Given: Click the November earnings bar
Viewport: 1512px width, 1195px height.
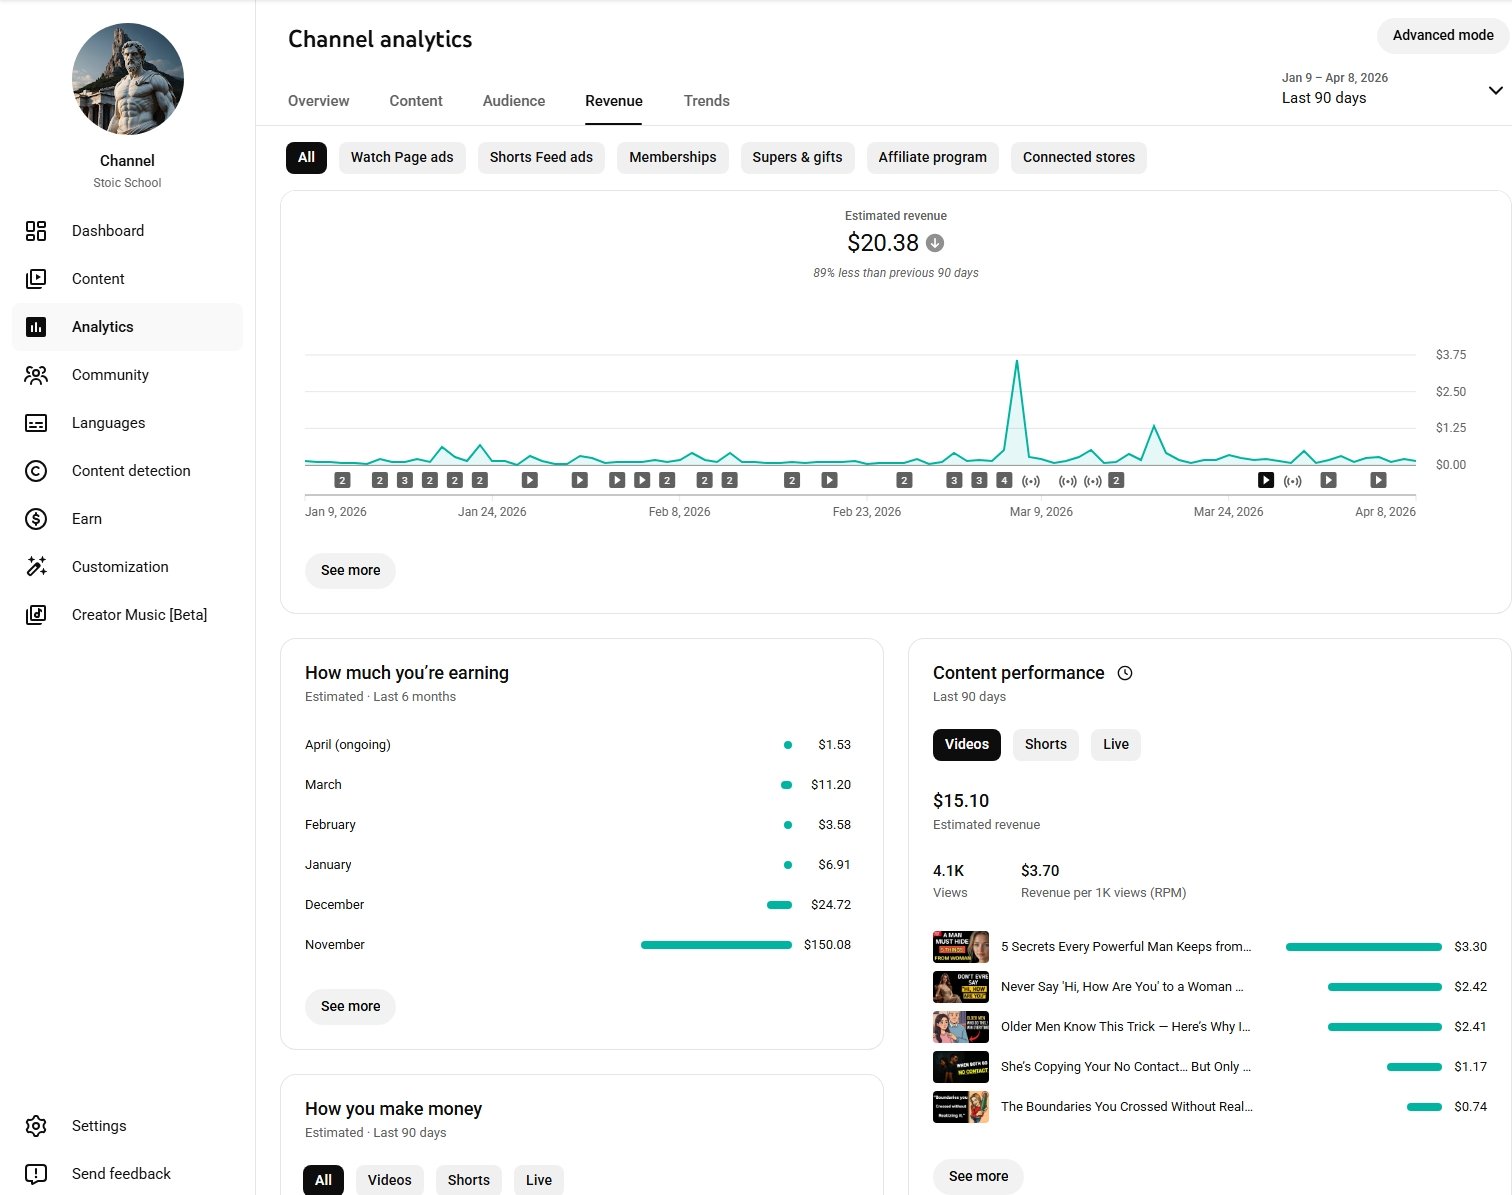Looking at the screenshot, I should (x=716, y=945).
